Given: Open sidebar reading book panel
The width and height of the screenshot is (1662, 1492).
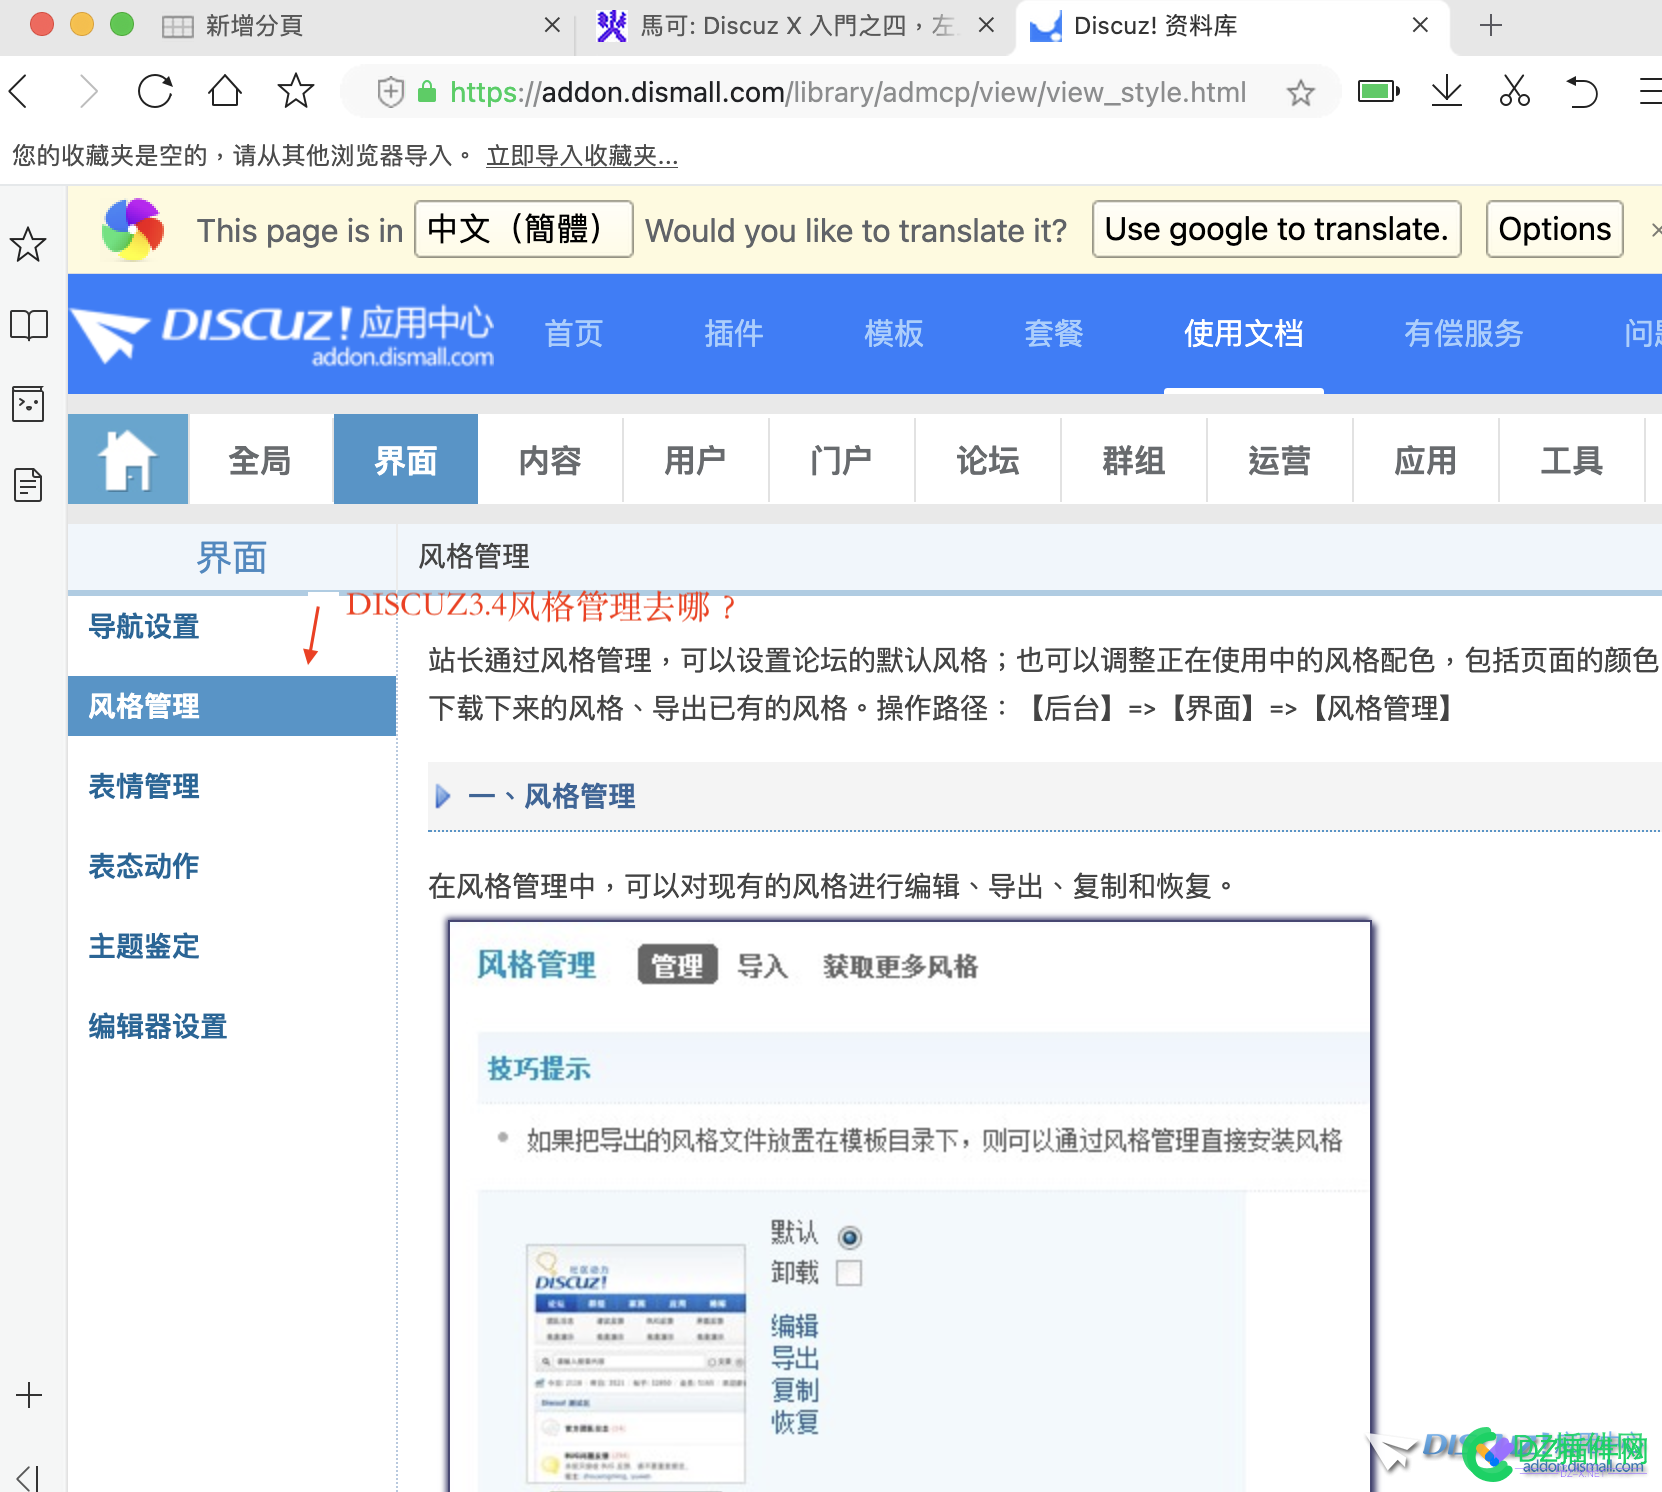Looking at the screenshot, I should click(28, 325).
